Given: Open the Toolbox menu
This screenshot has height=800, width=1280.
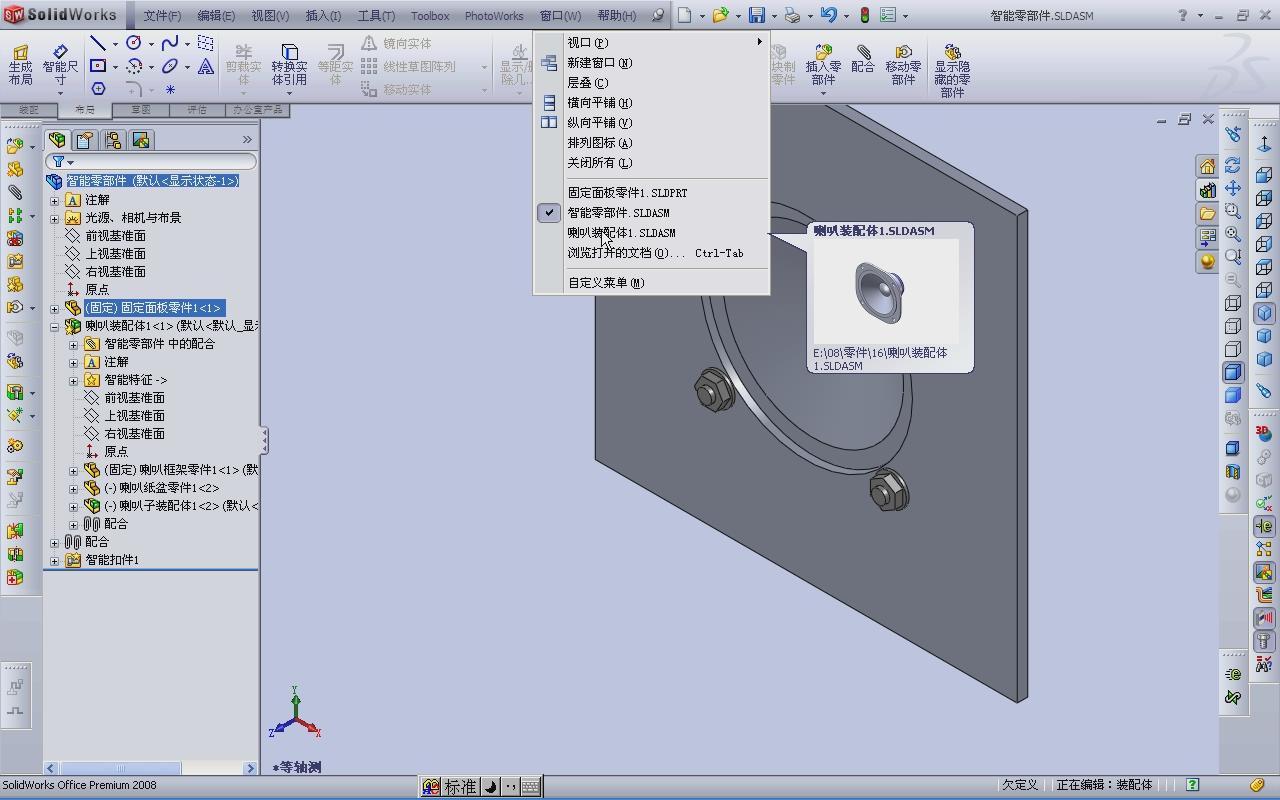Looking at the screenshot, I should (x=430, y=16).
